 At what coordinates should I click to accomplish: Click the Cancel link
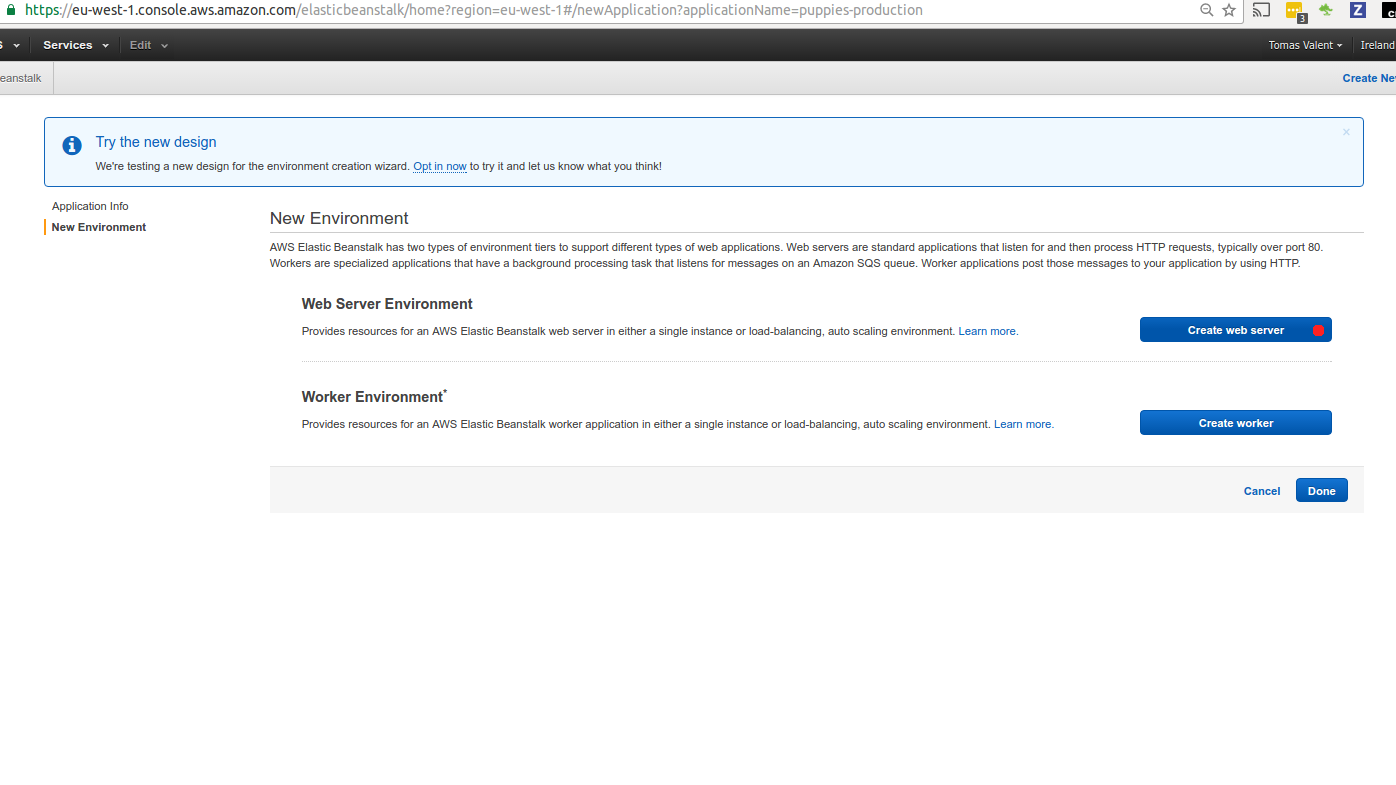pyautogui.click(x=1262, y=491)
